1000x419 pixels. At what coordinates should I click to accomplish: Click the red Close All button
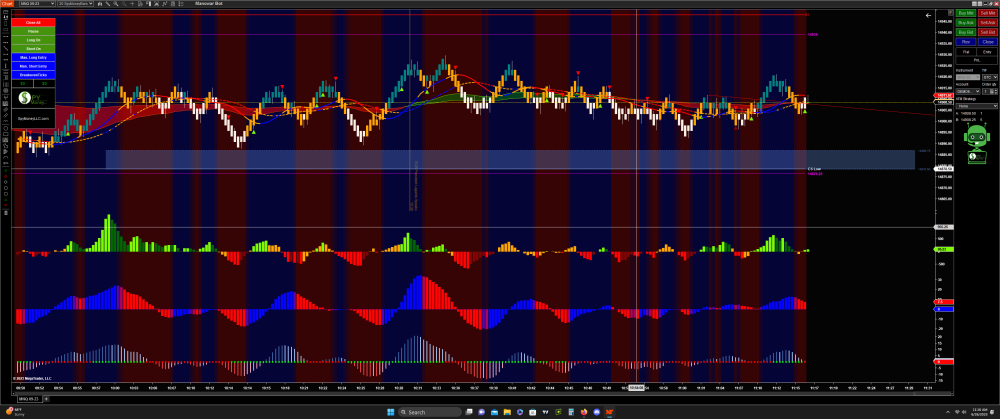(x=33, y=21)
